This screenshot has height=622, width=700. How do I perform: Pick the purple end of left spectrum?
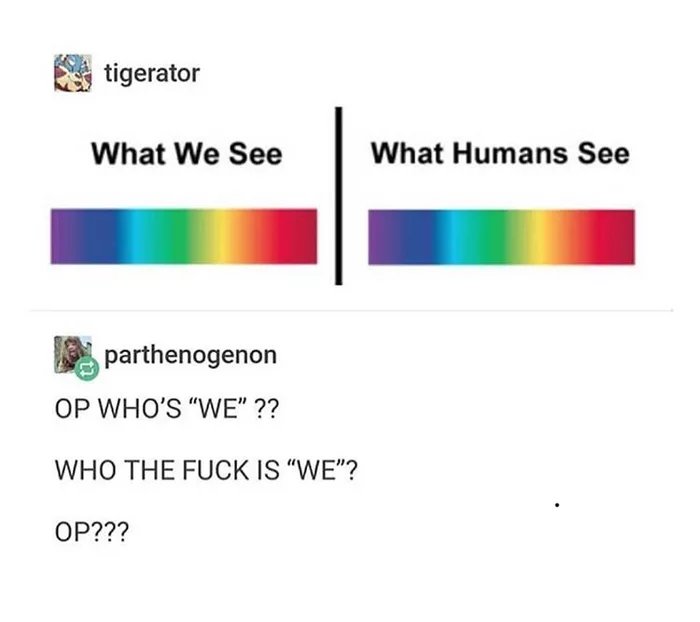62,236
